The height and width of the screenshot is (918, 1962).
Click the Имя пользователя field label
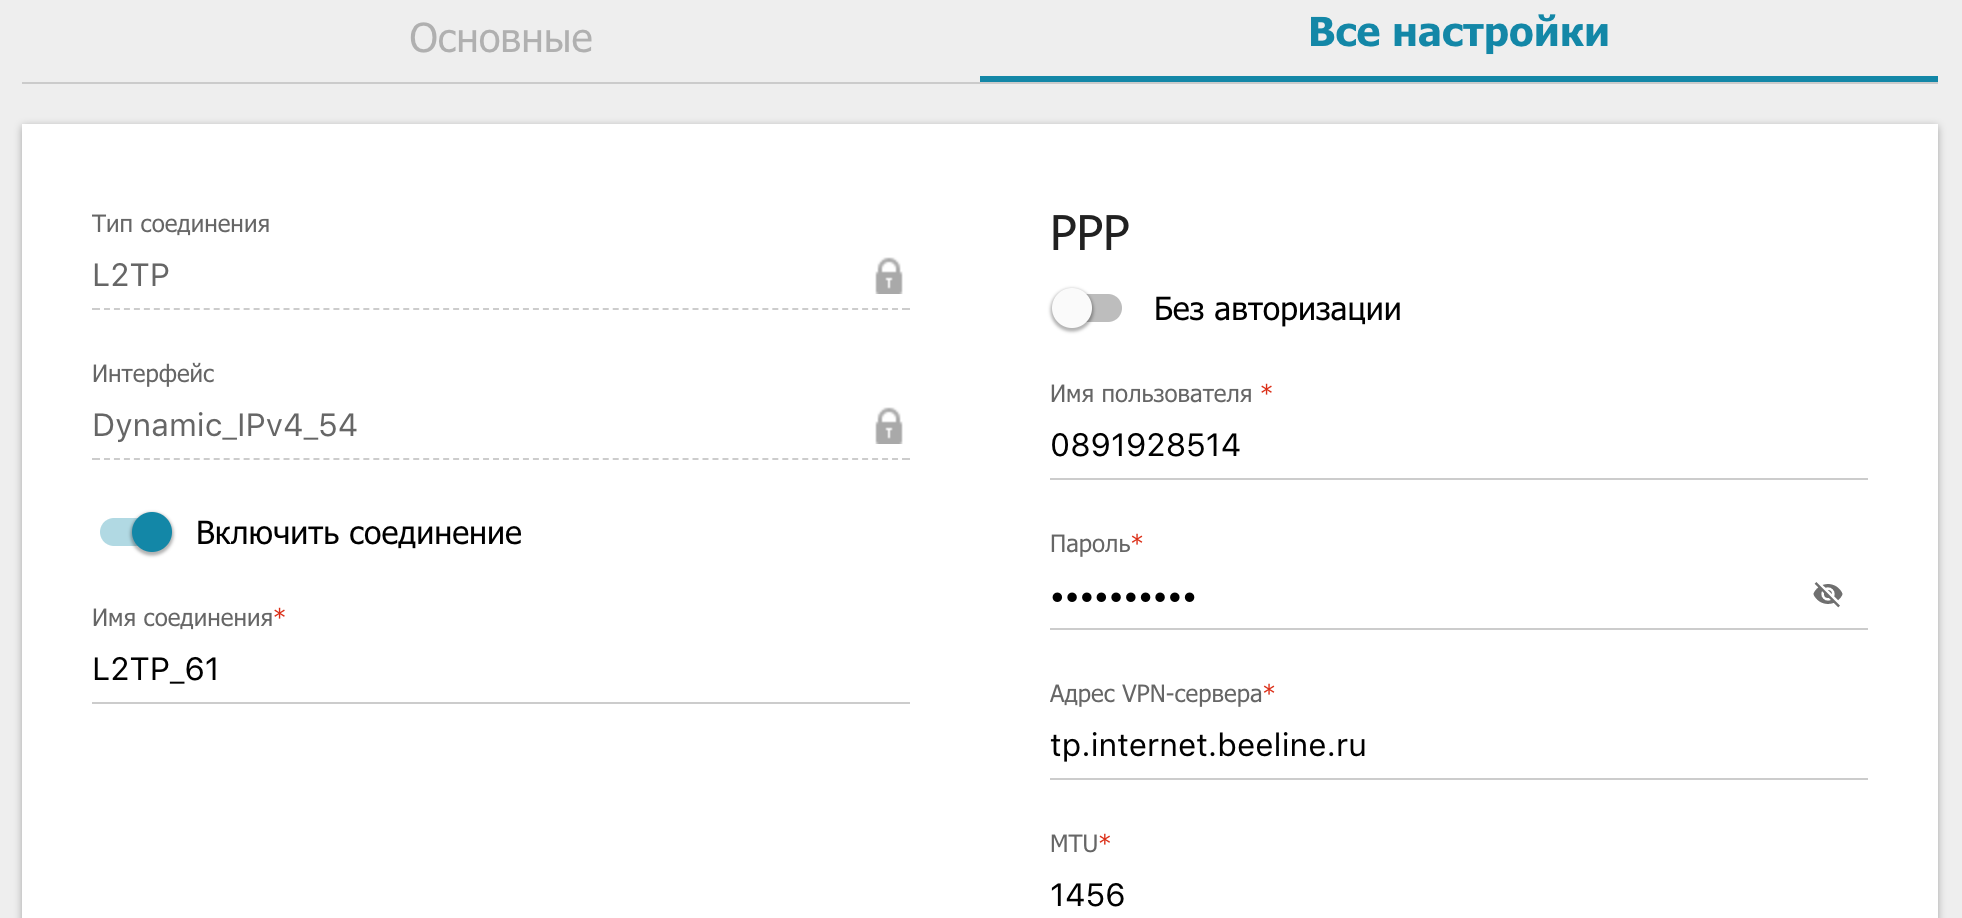point(1150,394)
